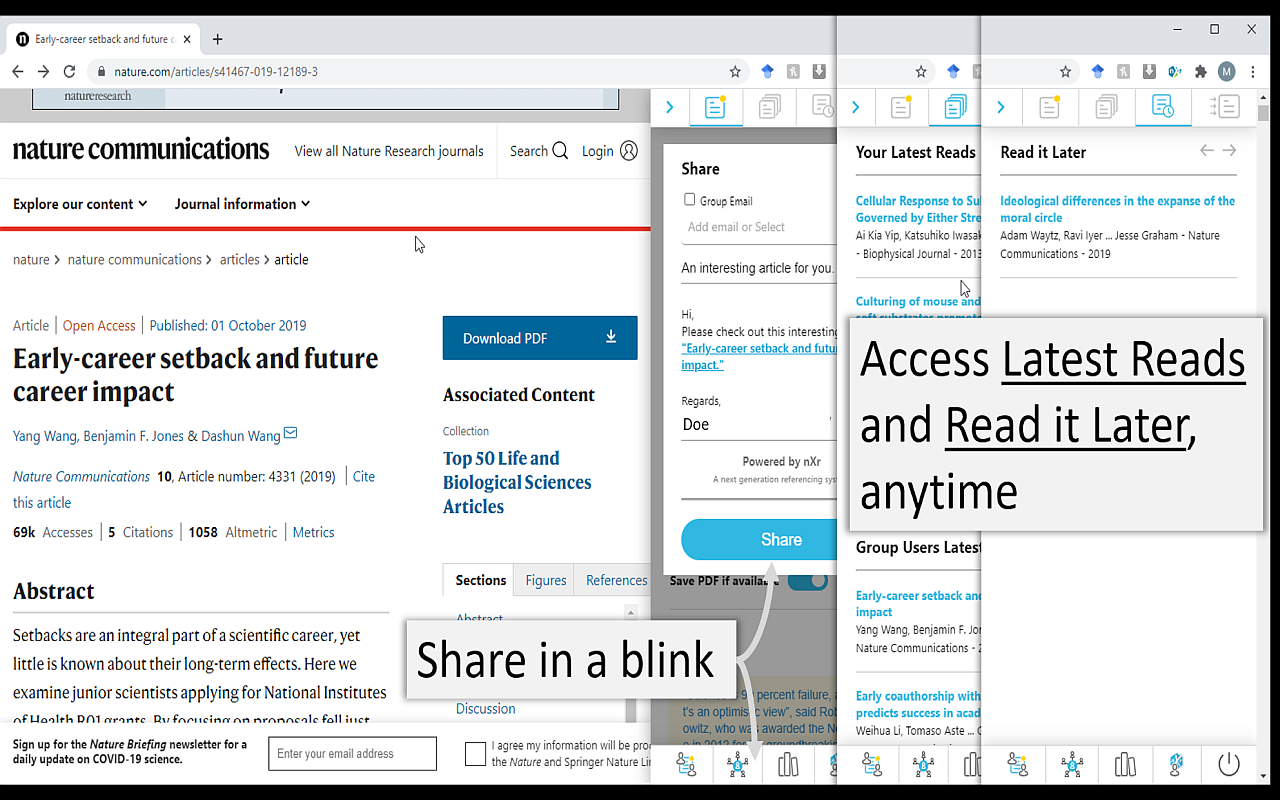This screenshot has width=1280, height=800.
Task: Collapse the Your Latest Reads panel chevron
Action: (855, 107)
